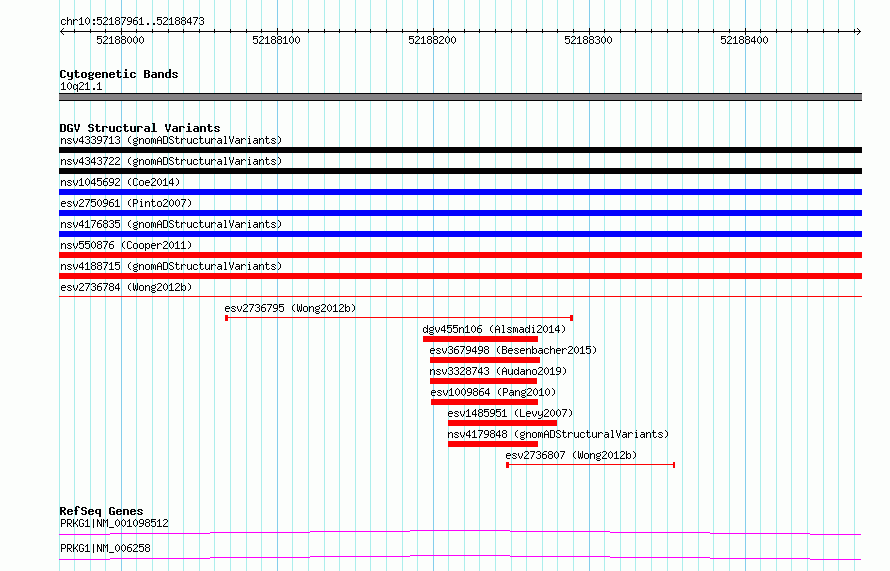Select variant label esv2736784 (Wong2012b)

click(x=126, y=287)
